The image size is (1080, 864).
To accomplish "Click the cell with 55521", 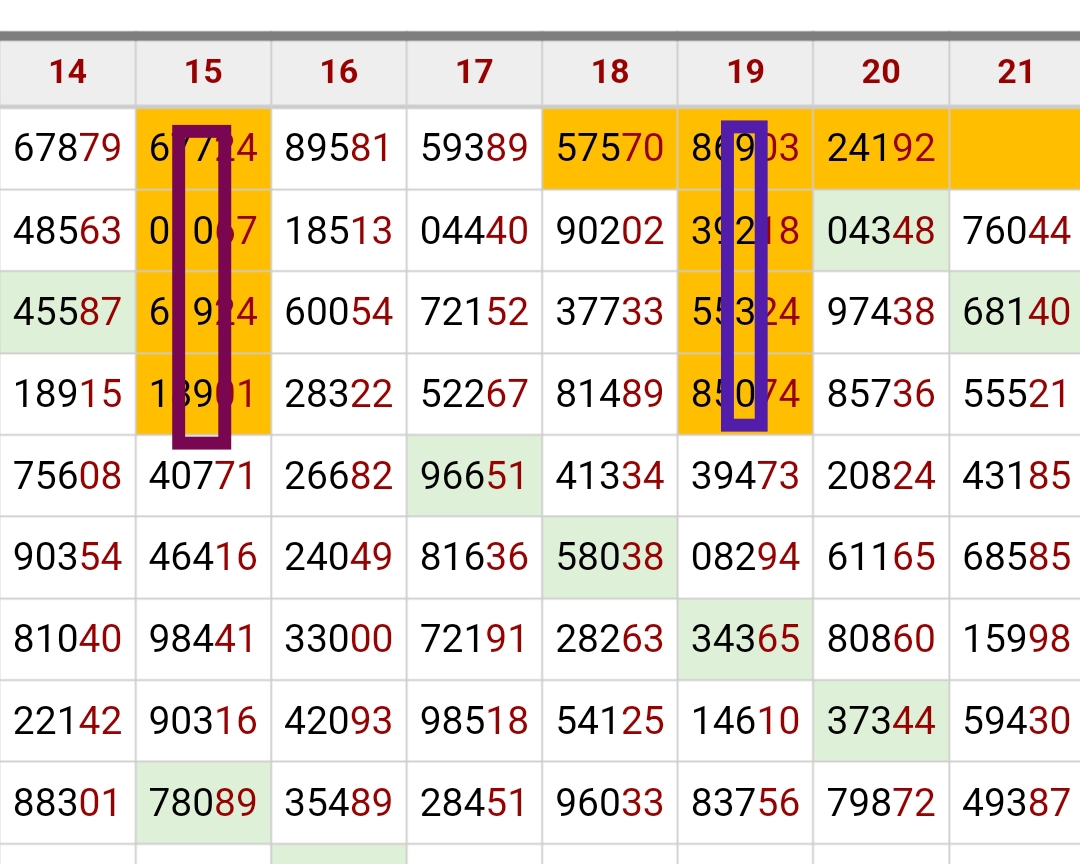I will (x=1015, y=394).
